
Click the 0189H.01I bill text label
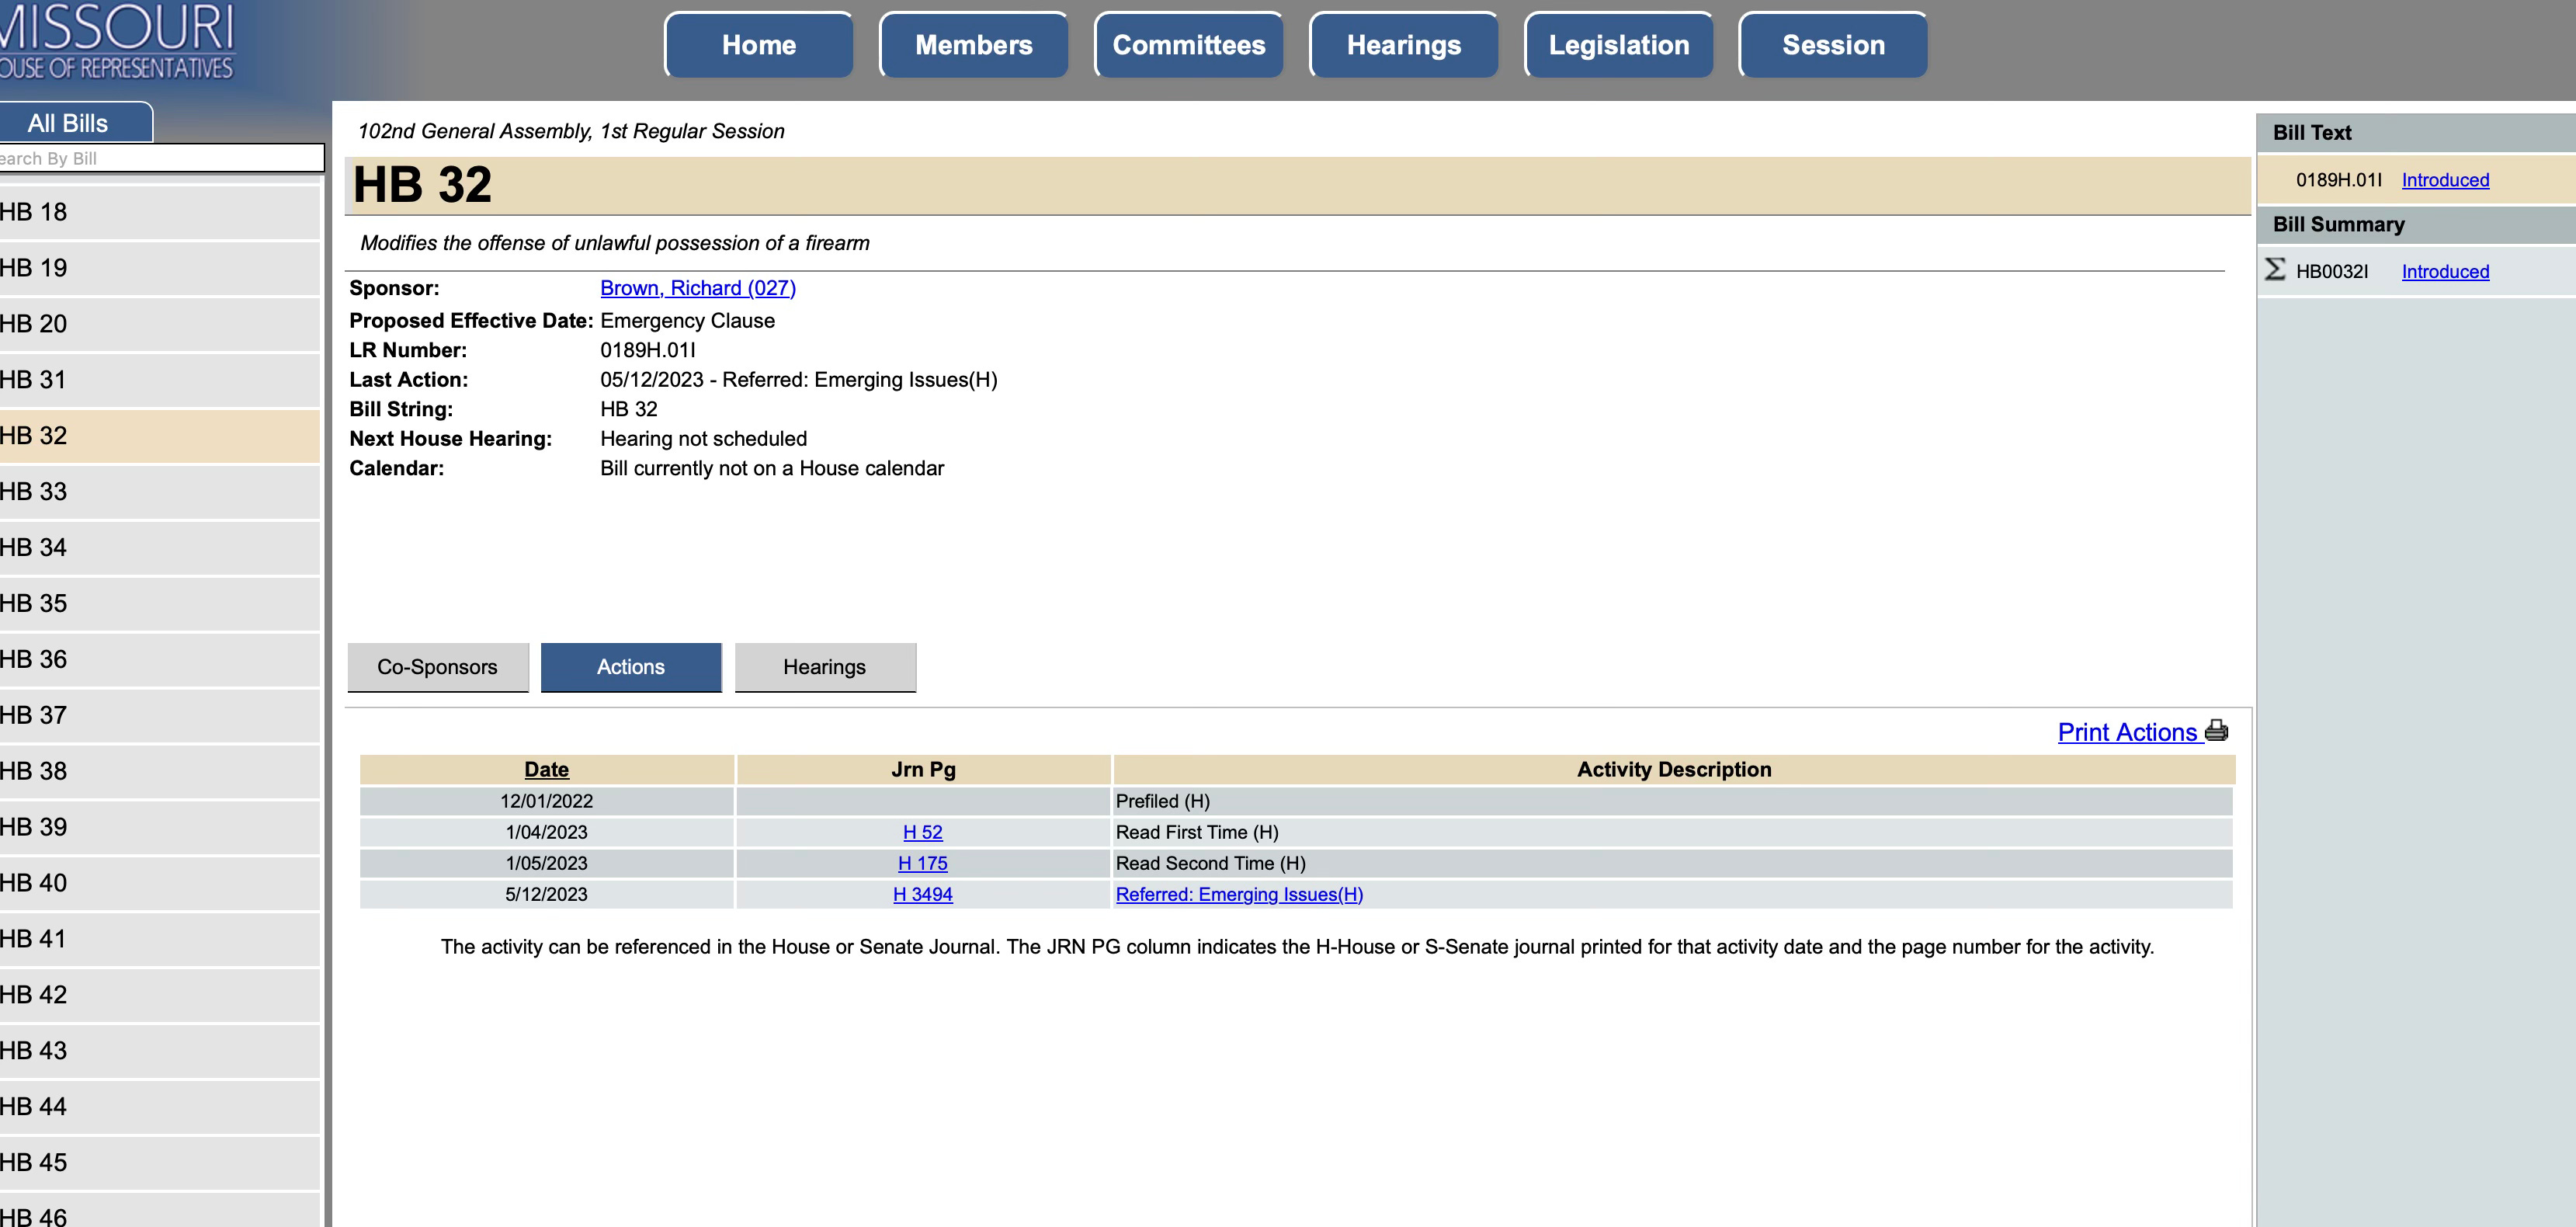(x=2338, y=180)
